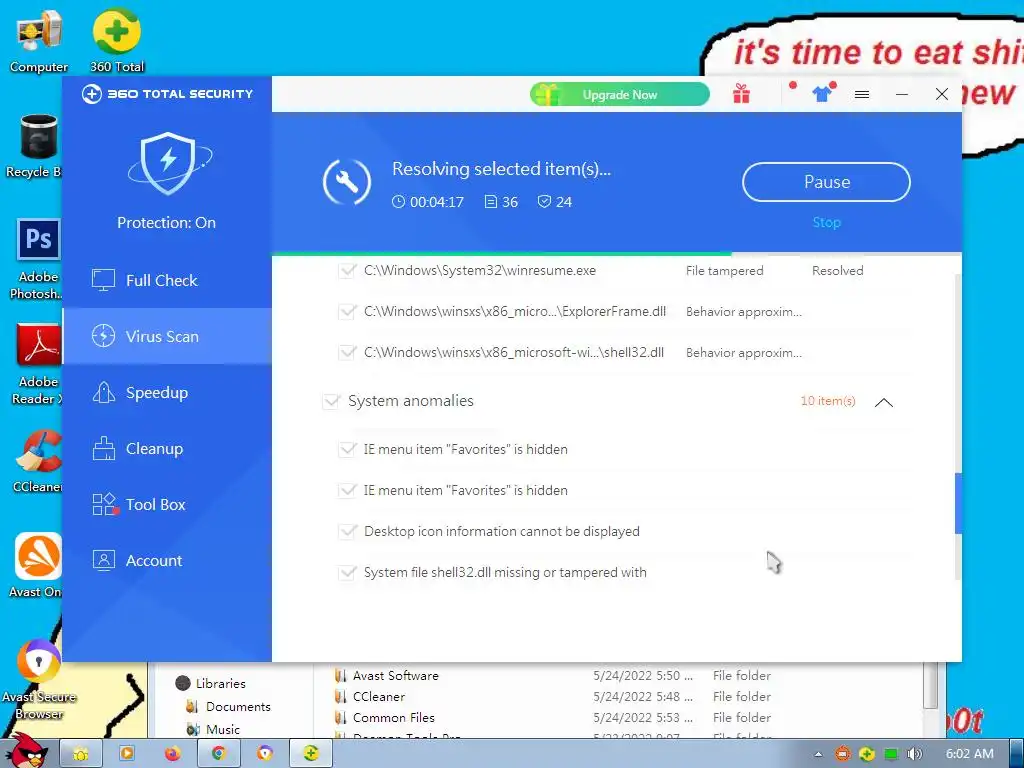Click the Protection: On status text
Viewport: 1024px width, 768px height.
click(167, 223)
